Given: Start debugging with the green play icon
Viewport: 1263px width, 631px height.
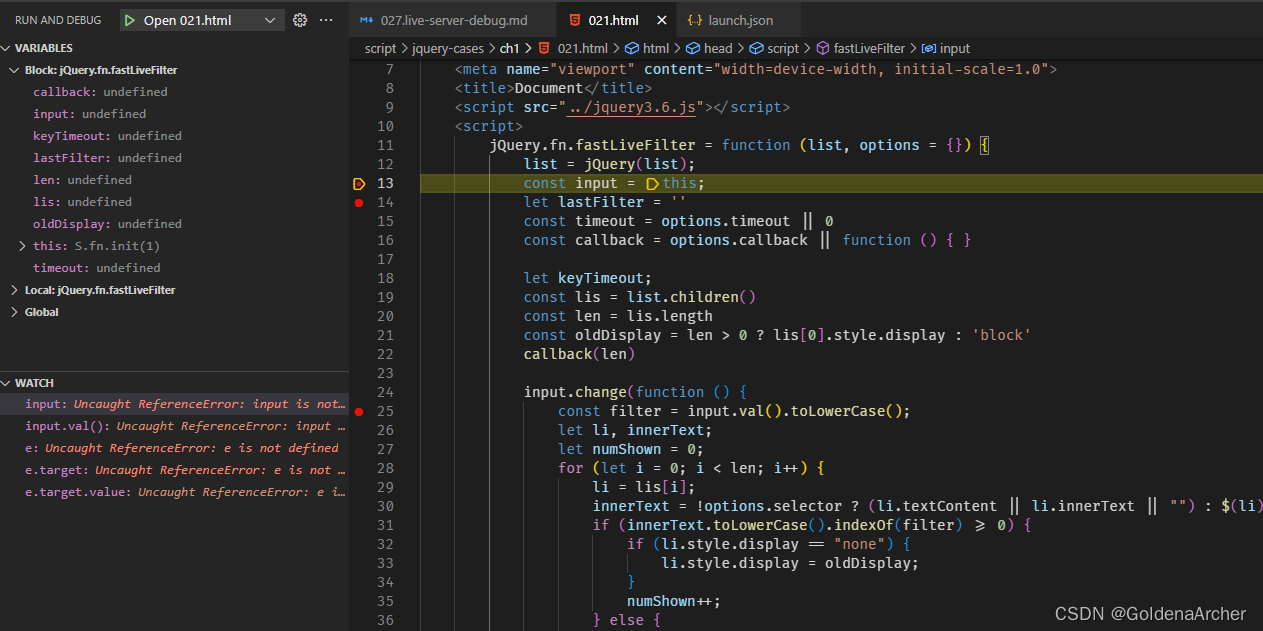Looking at the screenshot, I should pos(130,20).
